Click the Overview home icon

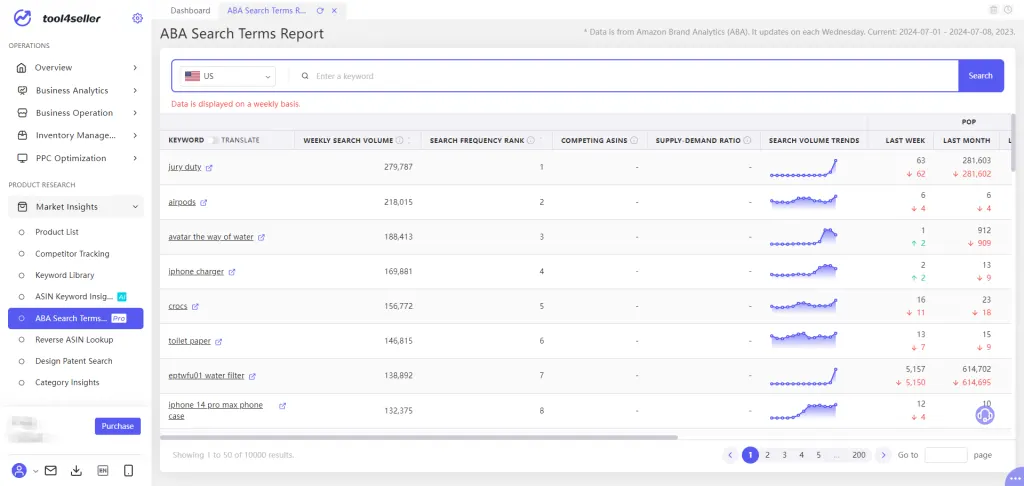(22, 68)
